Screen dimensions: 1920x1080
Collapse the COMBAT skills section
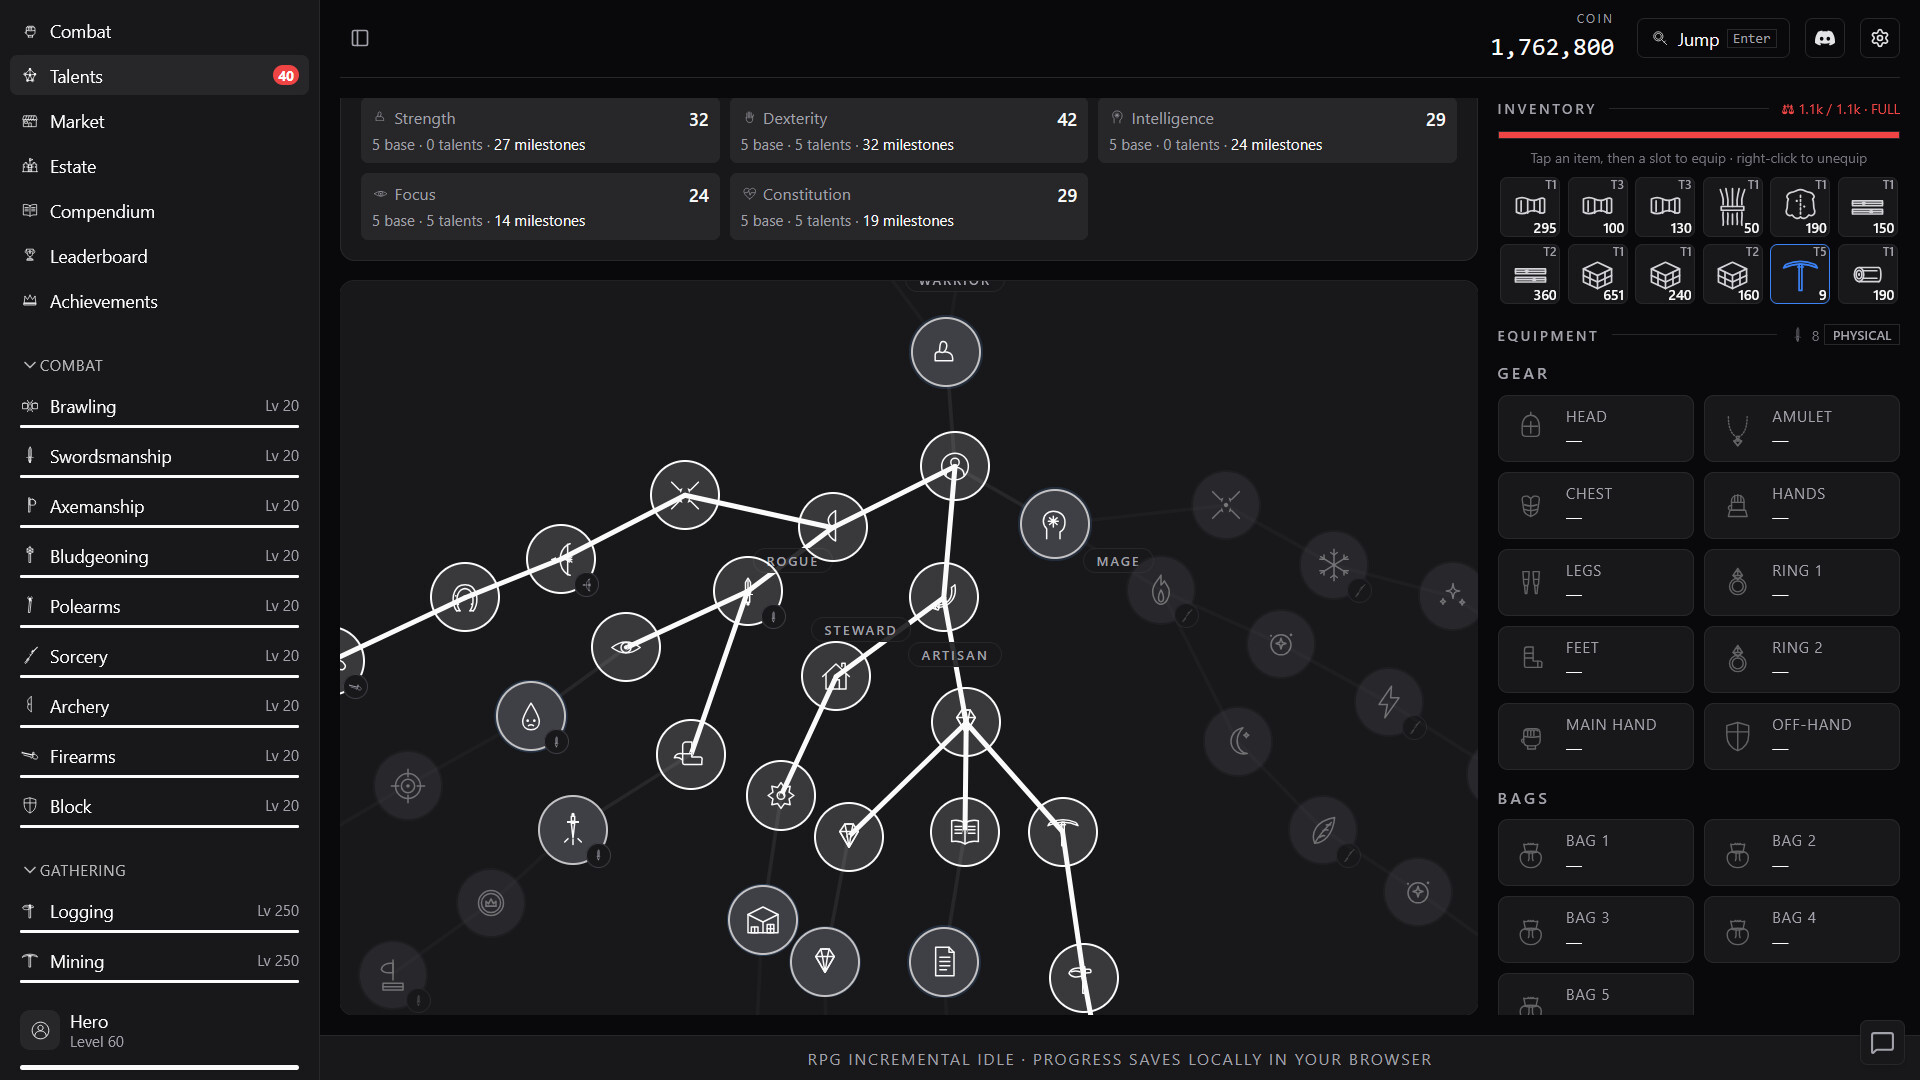click(x=62, y=366)
